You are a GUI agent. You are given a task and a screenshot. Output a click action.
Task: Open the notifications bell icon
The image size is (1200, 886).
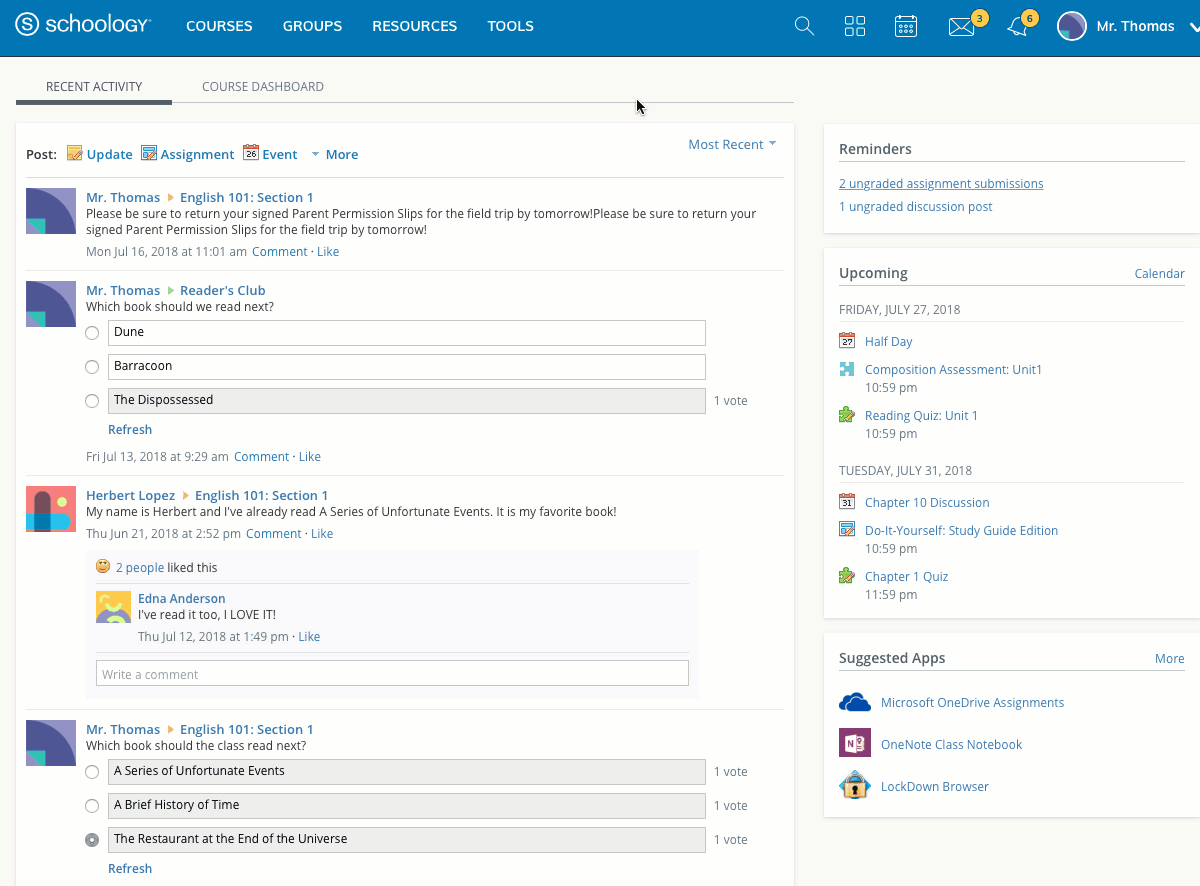(1018, 27)
